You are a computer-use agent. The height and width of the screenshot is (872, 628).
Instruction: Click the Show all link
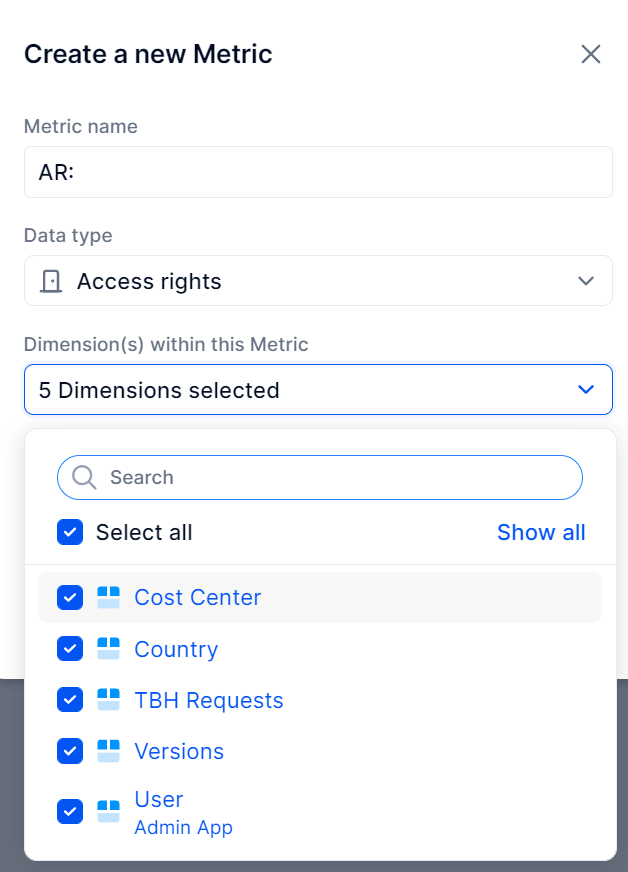tap(541, 532)
